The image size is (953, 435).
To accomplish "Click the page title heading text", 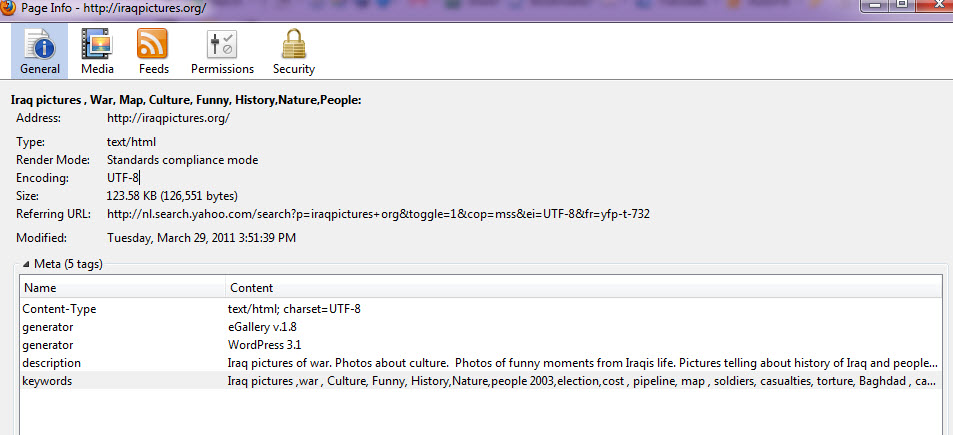I will pyautogui.click(x=186, y=100).
